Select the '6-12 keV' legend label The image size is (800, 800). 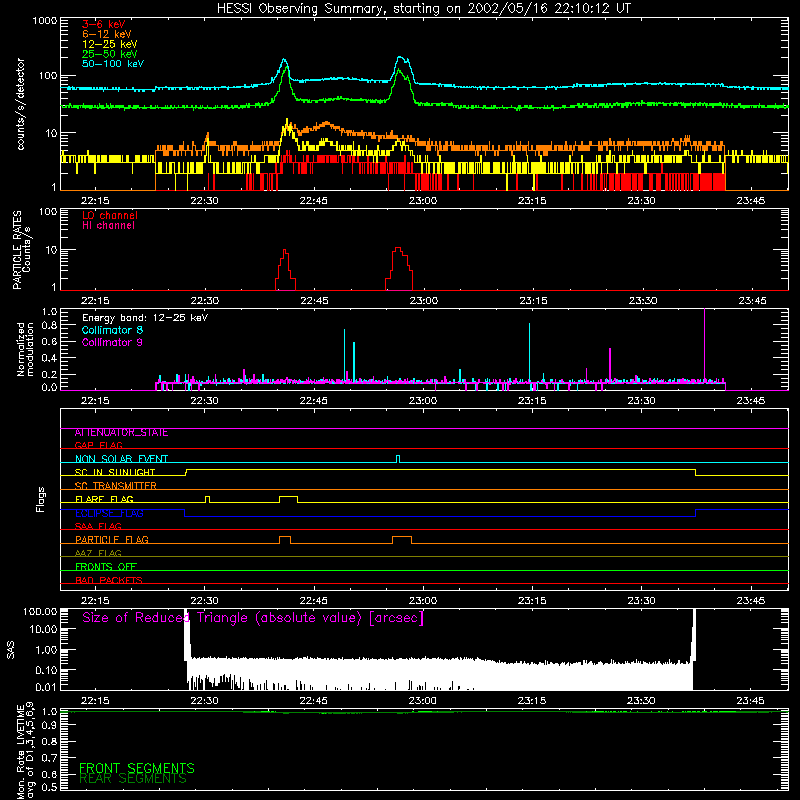point(107,34)
